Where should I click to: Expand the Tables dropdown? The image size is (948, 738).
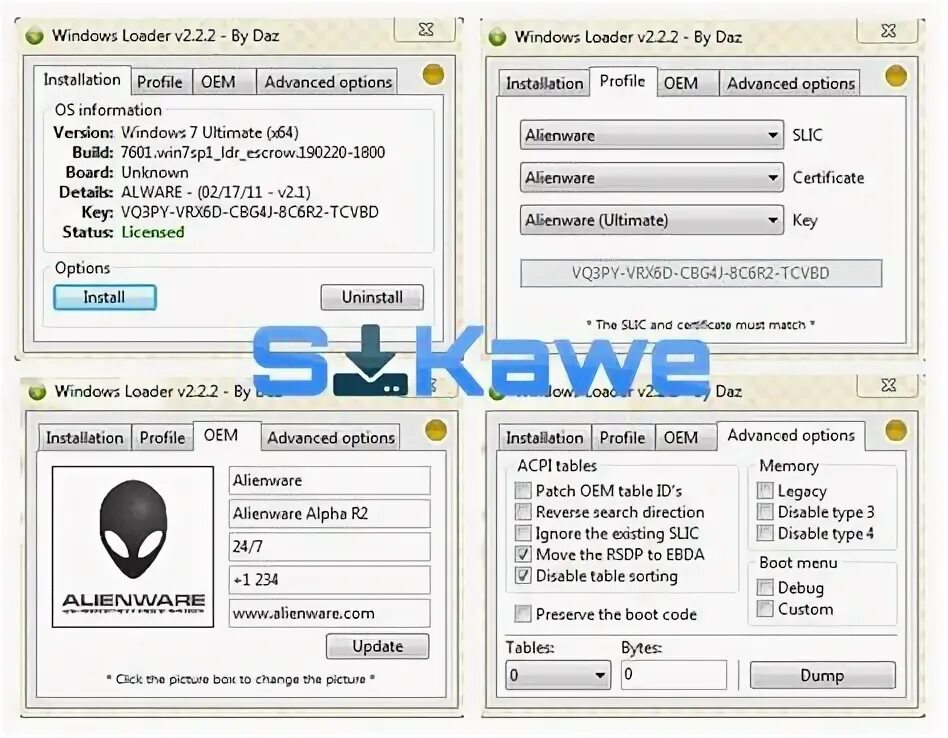click(x=559, y=675)
